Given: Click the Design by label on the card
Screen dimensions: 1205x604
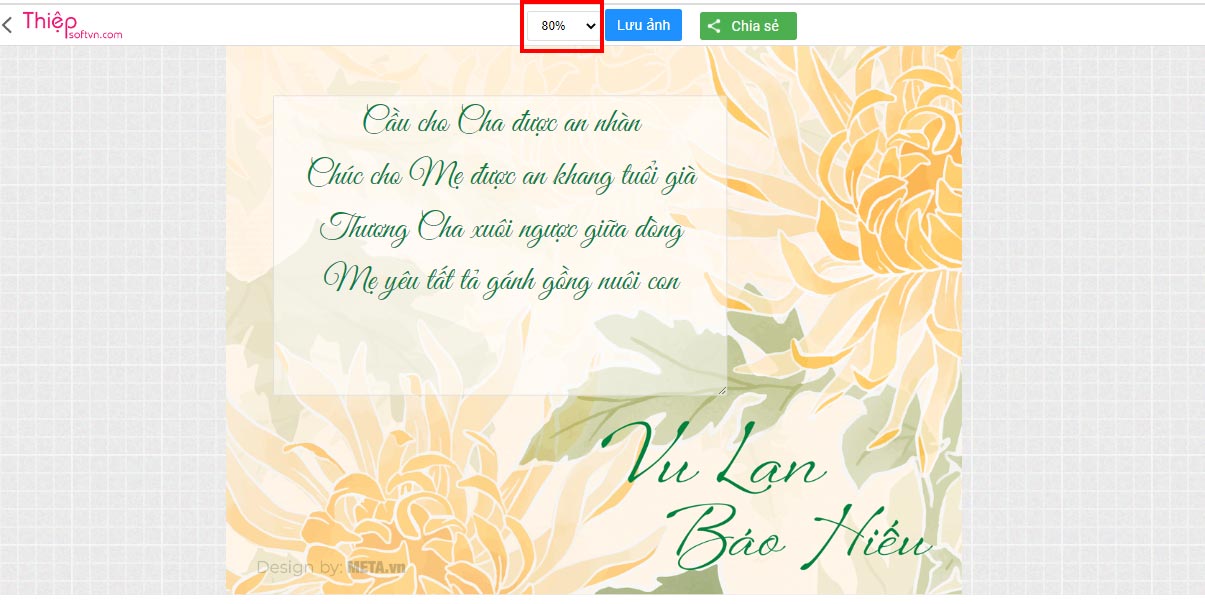Looking at the screenshot, I should point(295,566).
